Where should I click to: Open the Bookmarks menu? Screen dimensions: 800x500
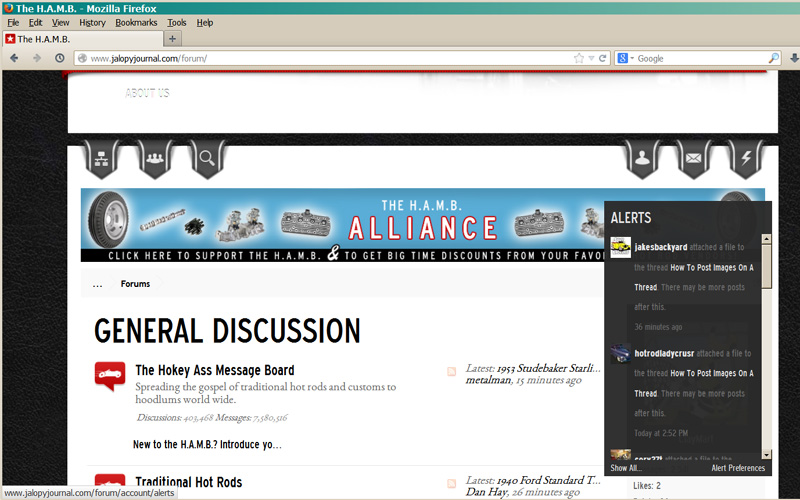[x=136, y=22]
